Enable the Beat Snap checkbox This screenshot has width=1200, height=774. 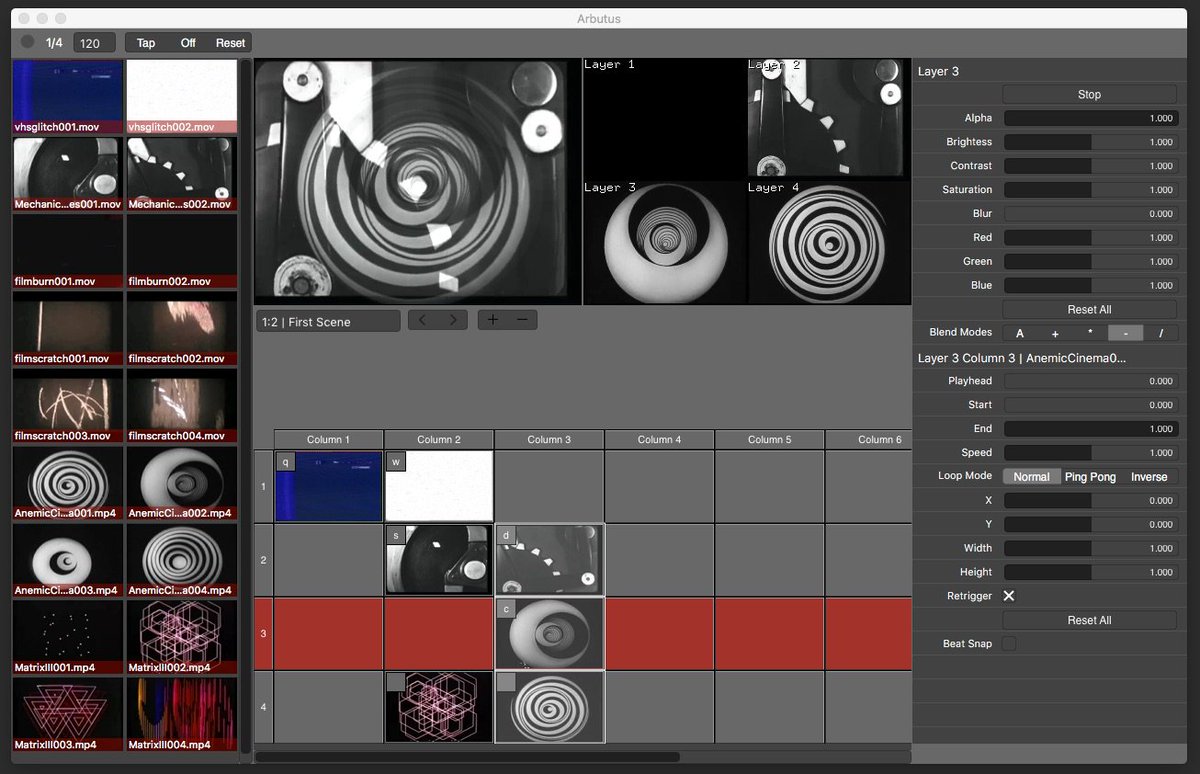[1009, 644]
